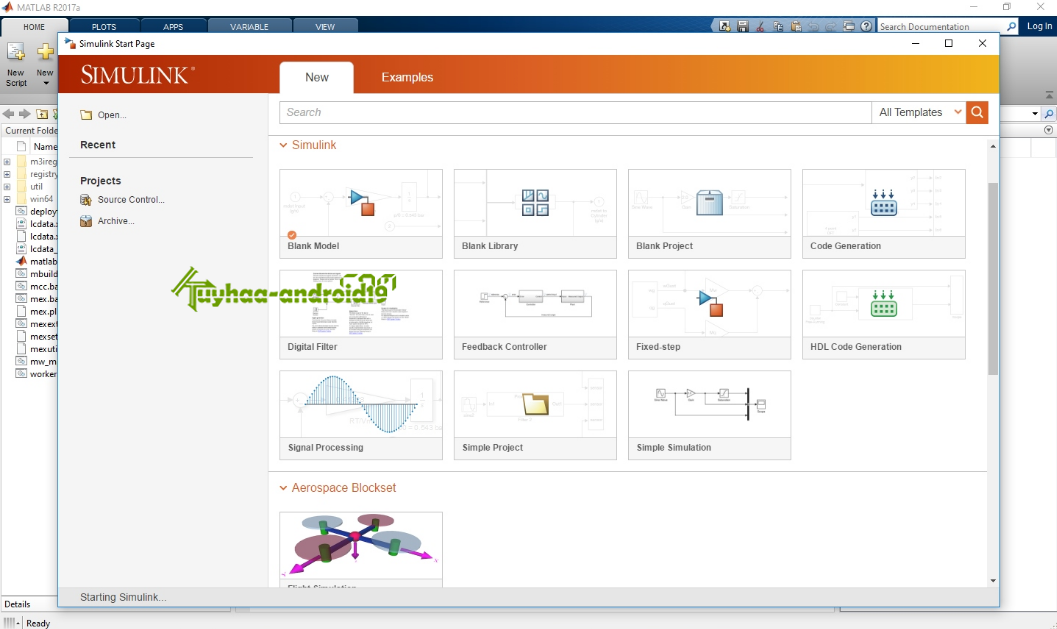Select the Fixed-step template
This screenshot has width=1057, height=629.
[x=709, y=315]
